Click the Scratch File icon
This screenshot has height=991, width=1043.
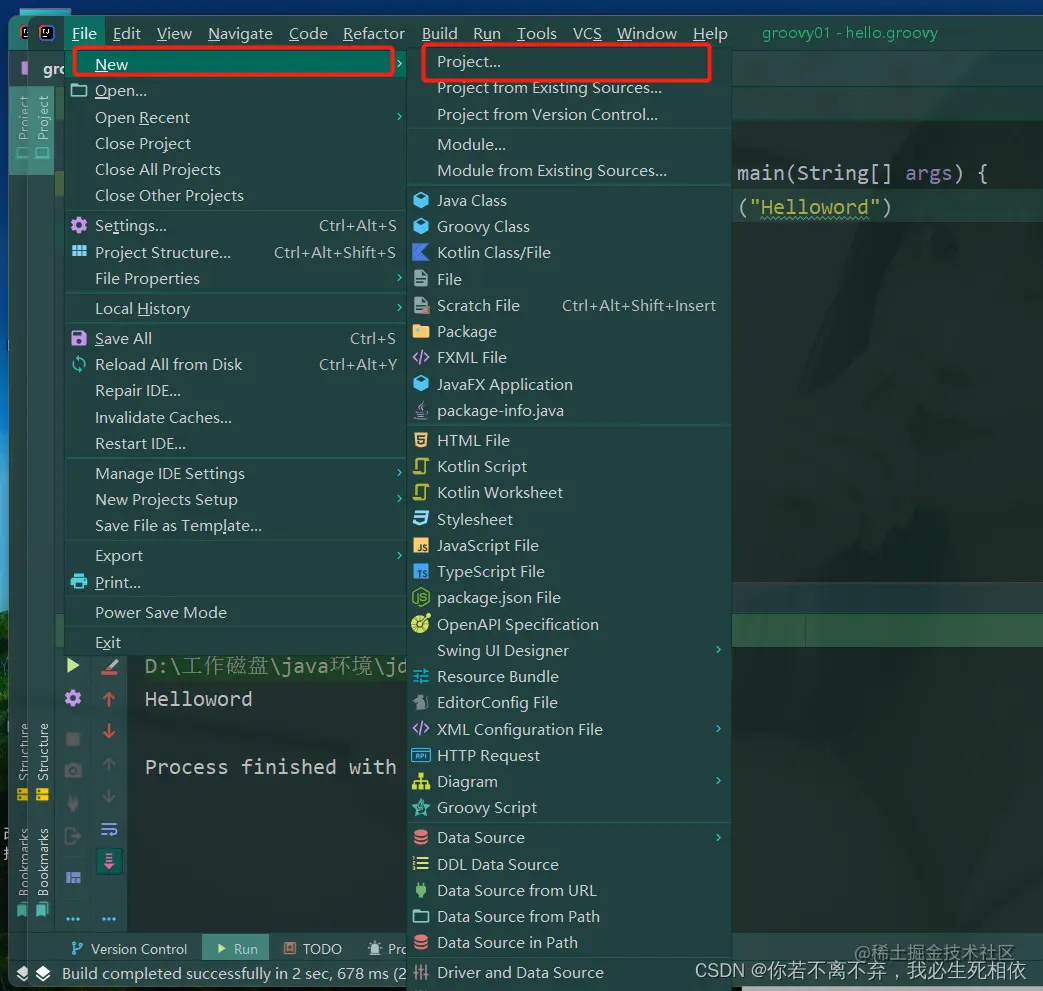pyautogui.click(x=420, y=305)
